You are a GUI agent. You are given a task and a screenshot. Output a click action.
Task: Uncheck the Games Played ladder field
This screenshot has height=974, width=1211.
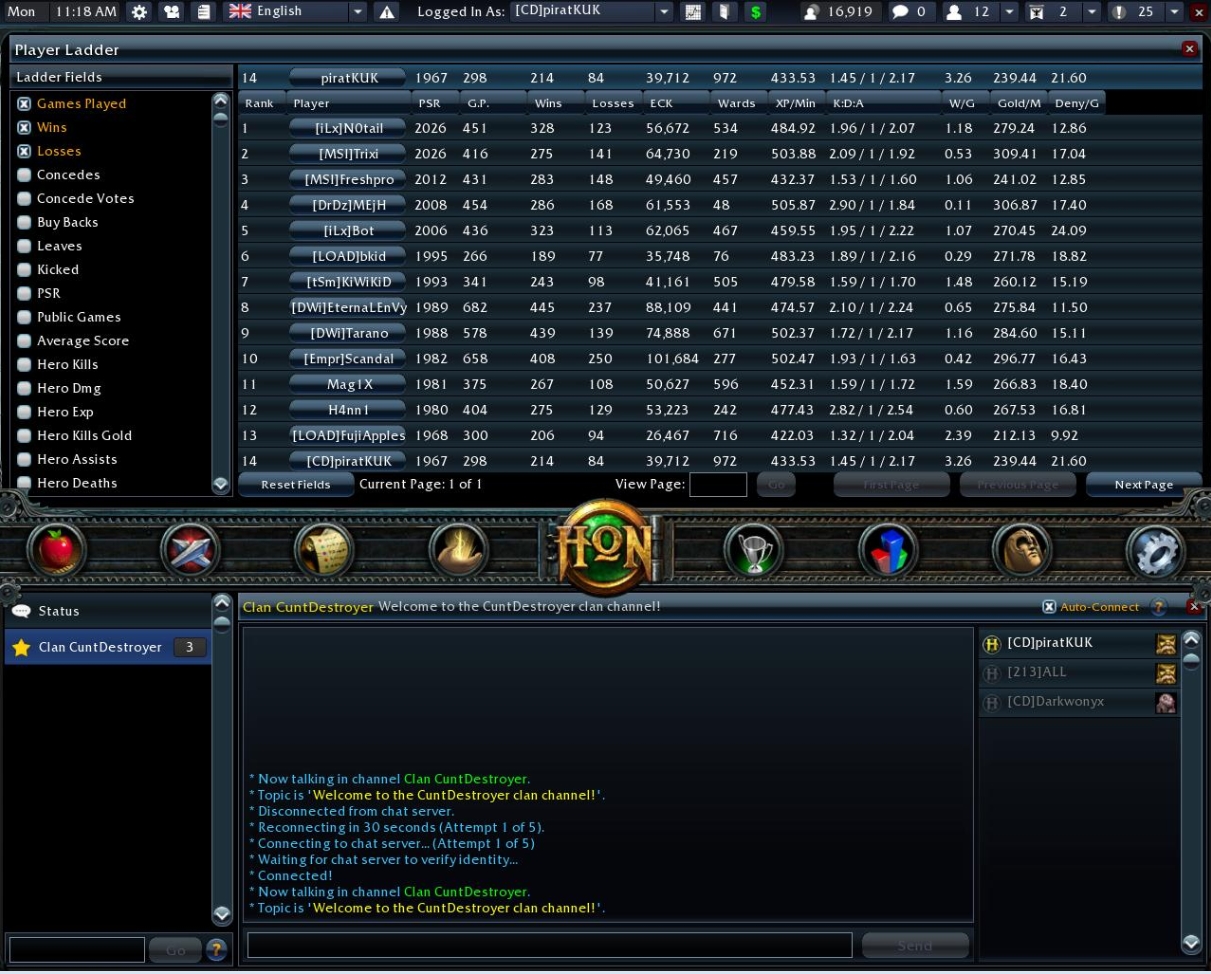pos(24,104)
